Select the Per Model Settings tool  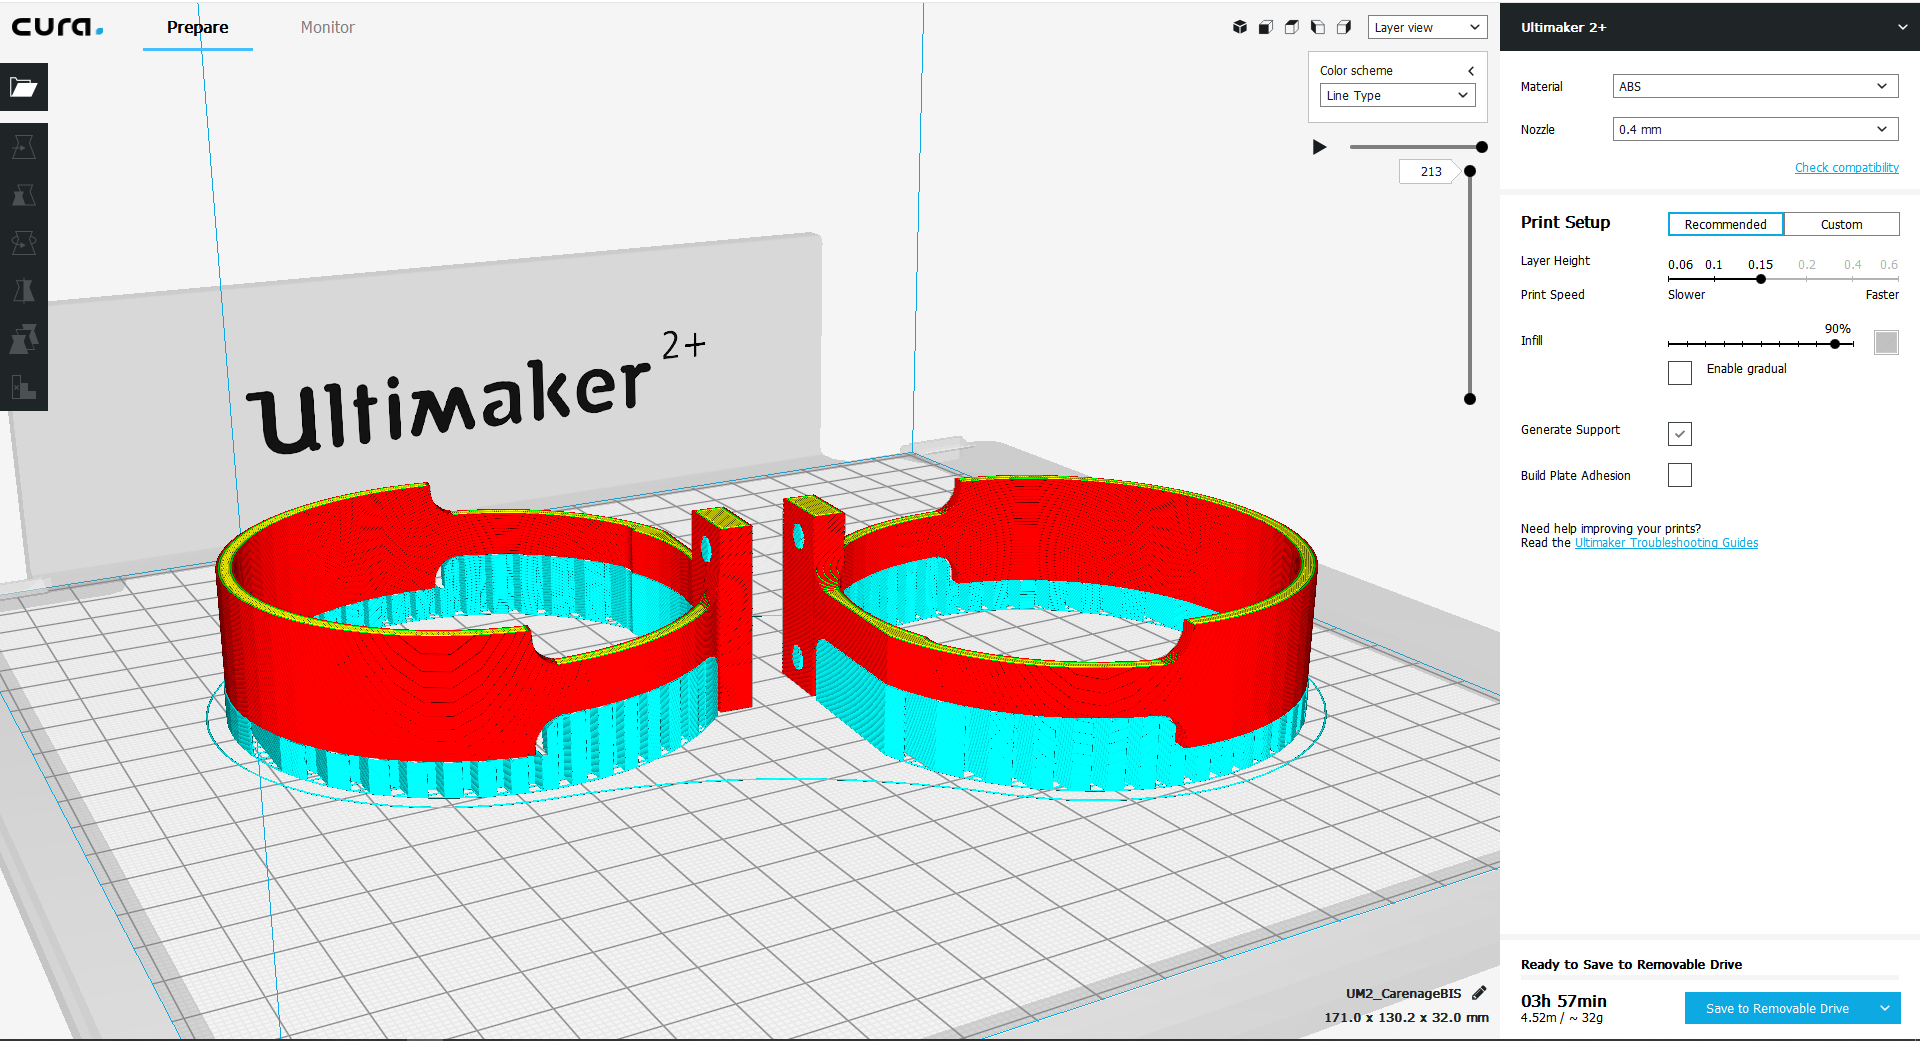coord(24,339)
